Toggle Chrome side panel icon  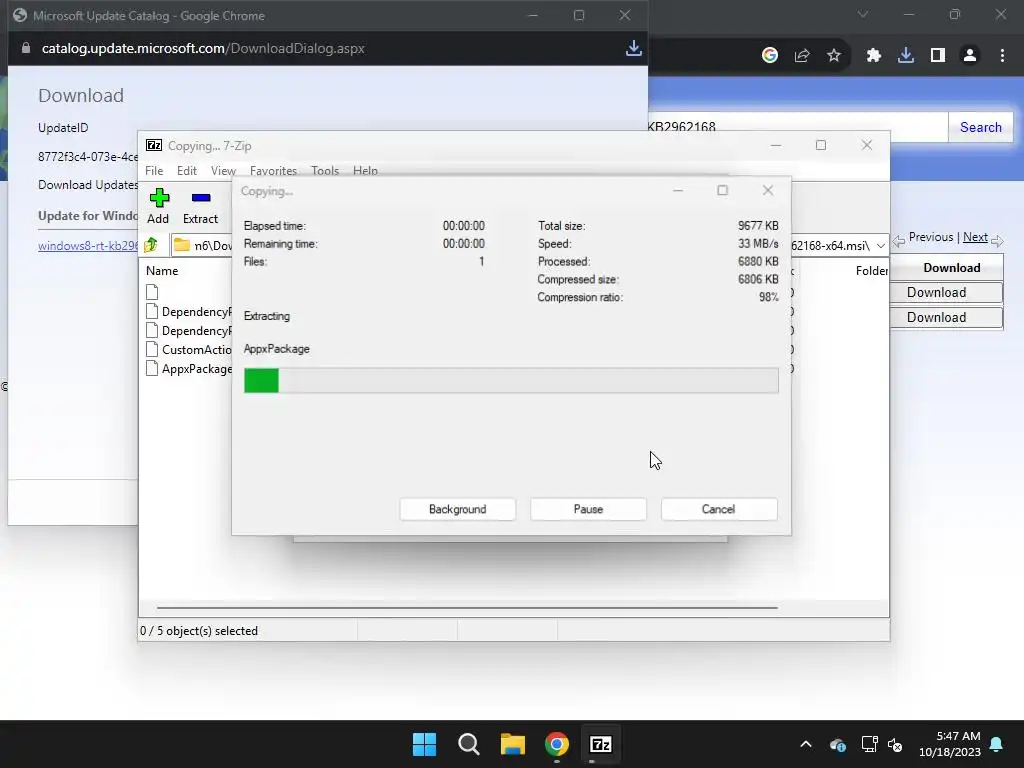(938, 56)
